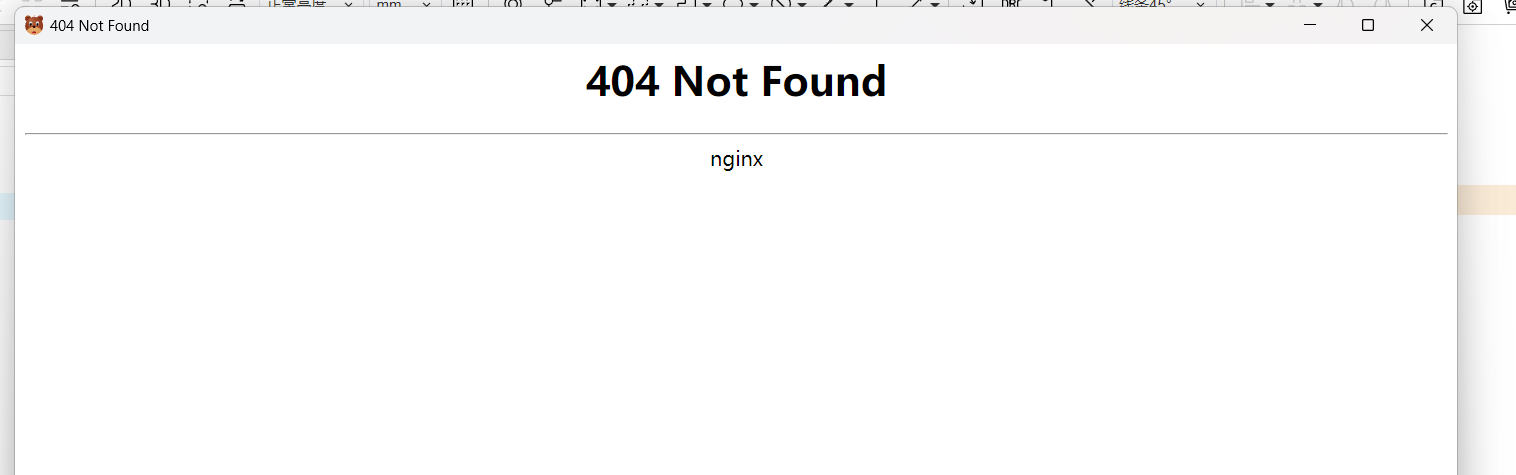Click the nginx text below the line
The height and width of the screenshot is (475, 1516).
[737, 159]
